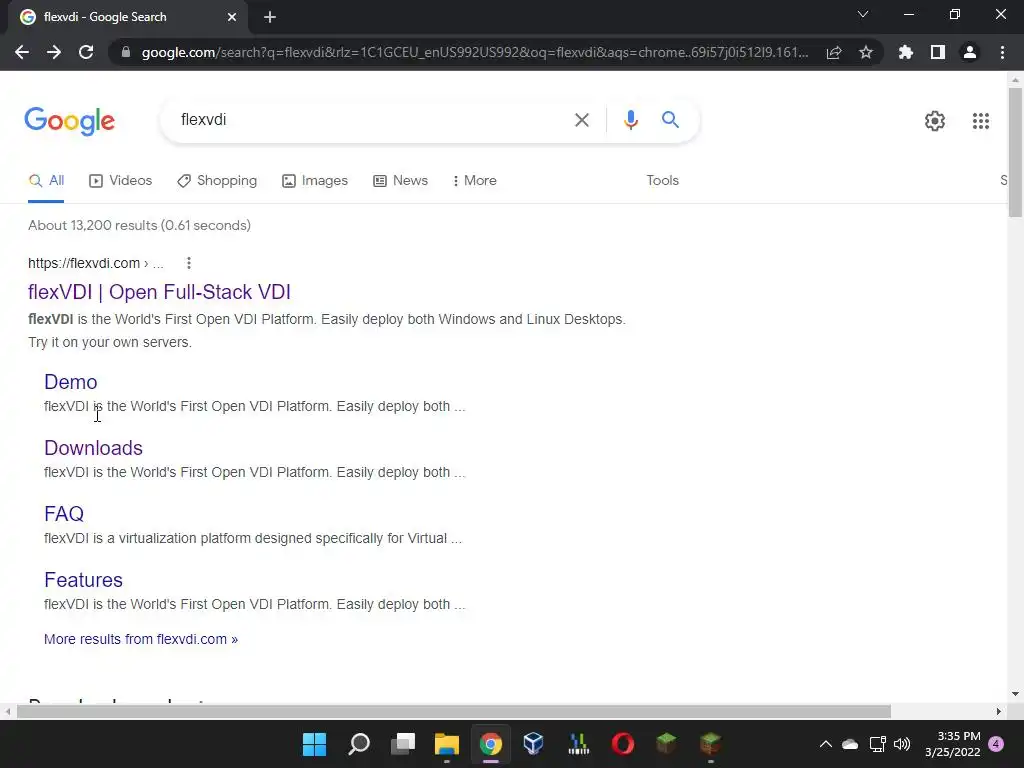Click the horizontal scrollbar thumb
The width and height of the screenshot is (1024, 768).
[454, 711]
